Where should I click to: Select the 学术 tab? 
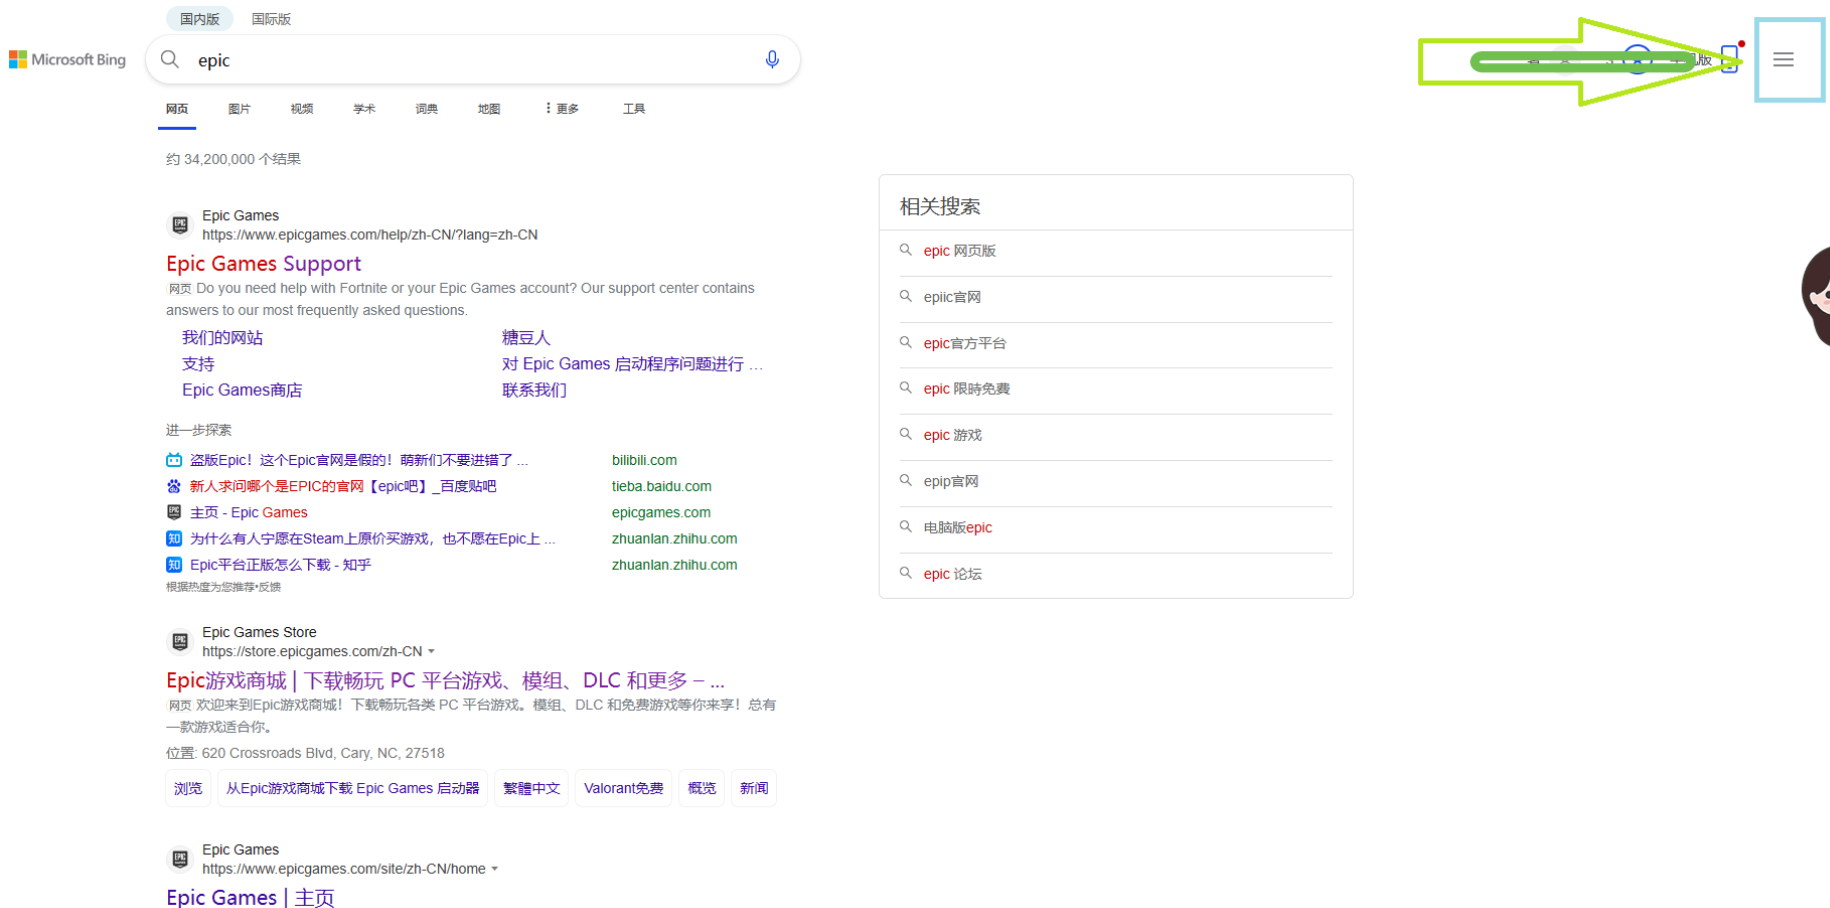[x=364, y=108]
